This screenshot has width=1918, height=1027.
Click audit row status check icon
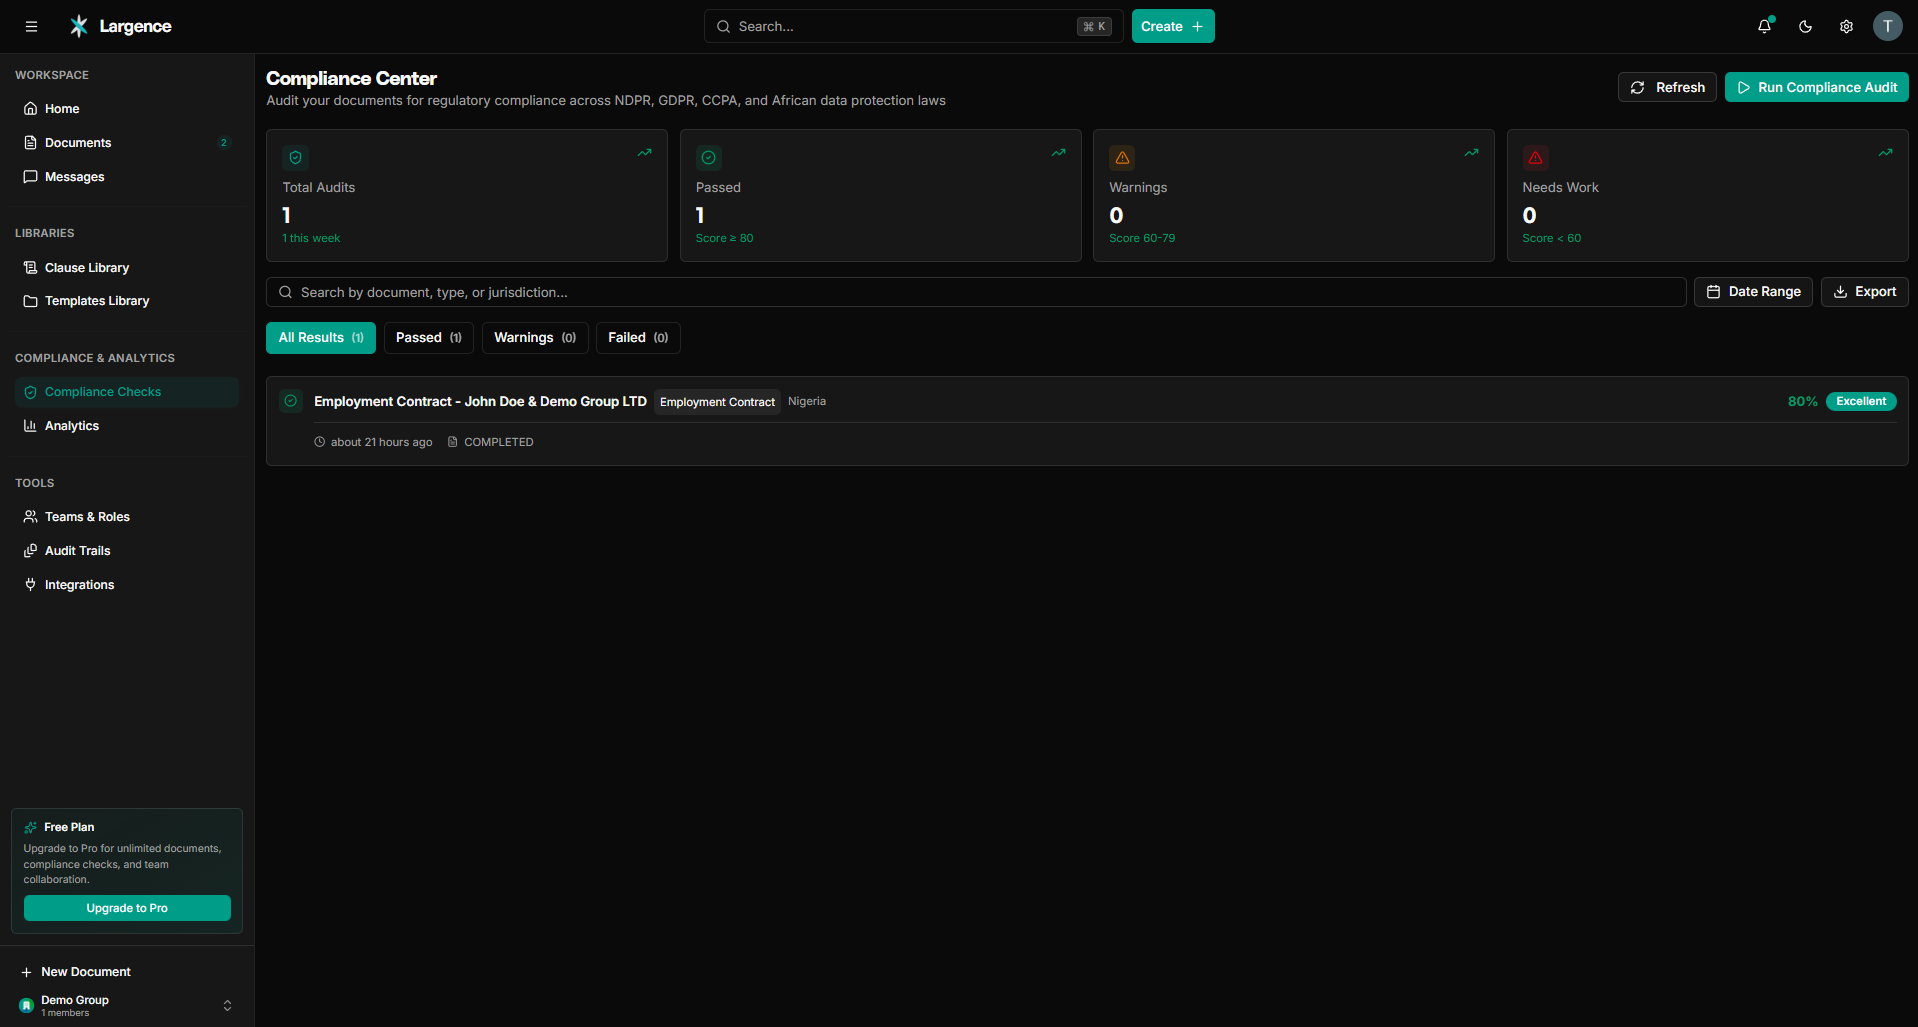click(x=291, y=401)
